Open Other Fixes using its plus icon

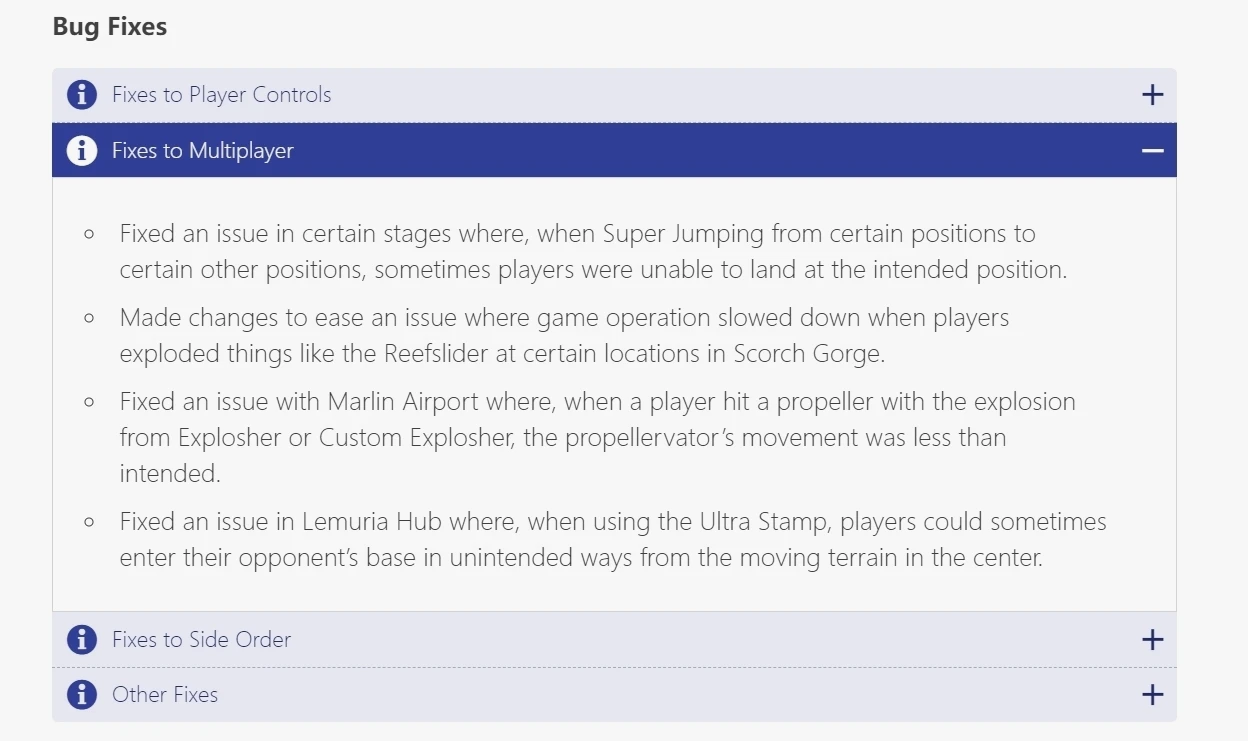tap(1152, 694)
